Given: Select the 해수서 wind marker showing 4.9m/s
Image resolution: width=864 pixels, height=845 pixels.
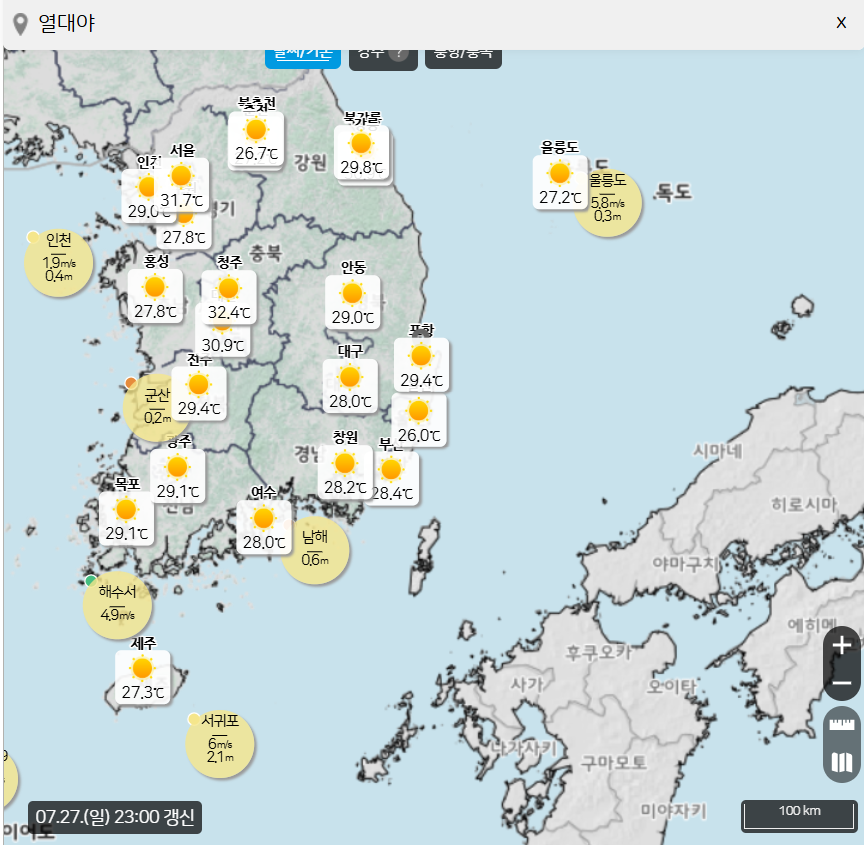Looking at the screenshot, I should tap(117, 604).
